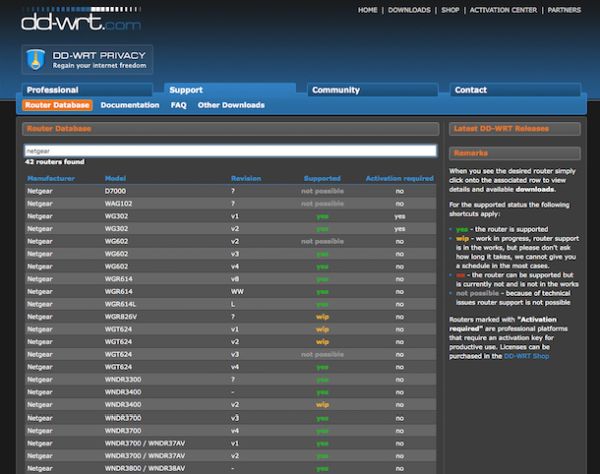Image resolution: width=600 pixels, height=474 pixels.
Task: Open the WG302 v2 router row
Action: 230,229
